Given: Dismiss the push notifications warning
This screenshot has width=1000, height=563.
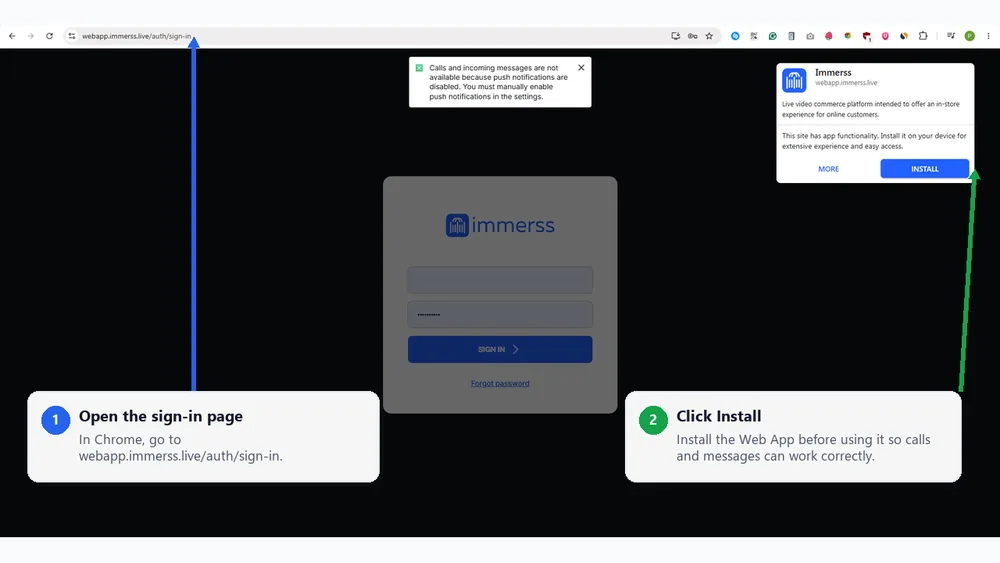Looking at the screenshot, I should coord(581,68).
